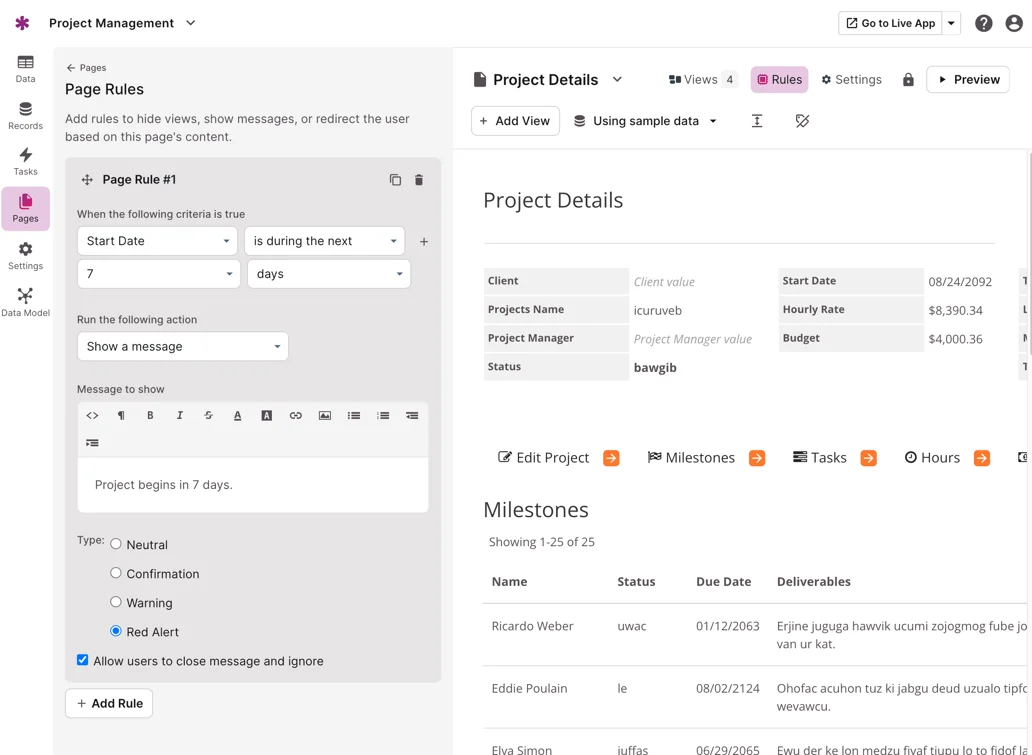Image resolution: width=1032 pixels, height=755 pixels.
Task: Open the Start Date criteria dropdown
Action: point(157,241)
